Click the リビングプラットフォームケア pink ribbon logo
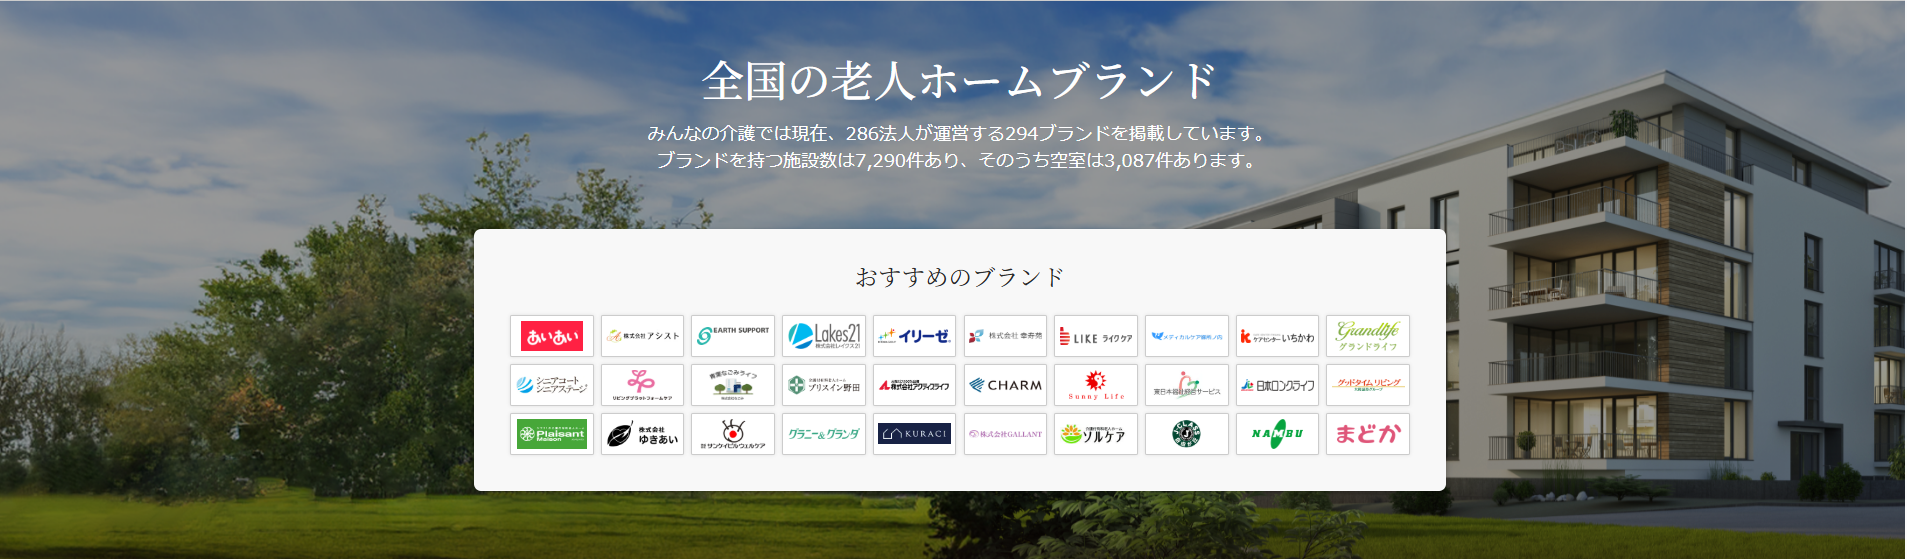The width and height of the screenshot is (1907, 559). [x=642, y=385]
